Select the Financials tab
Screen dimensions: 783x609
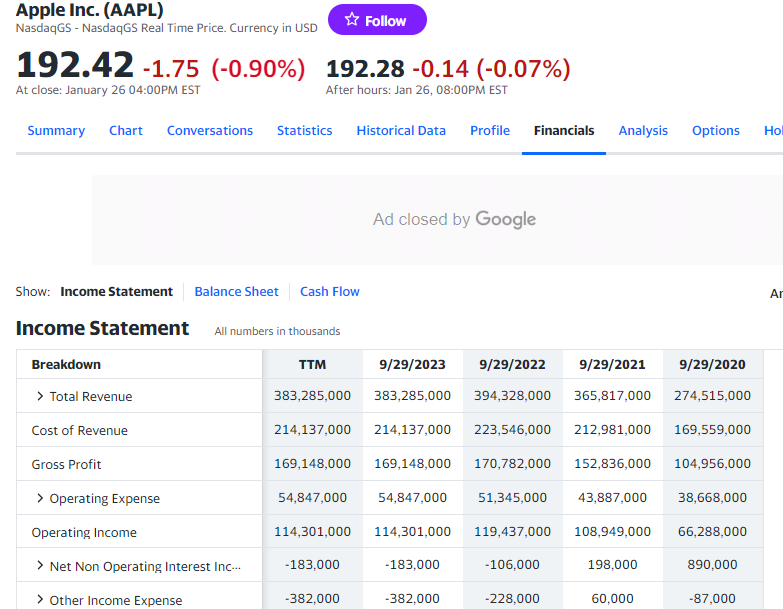[x=564, y=130]
